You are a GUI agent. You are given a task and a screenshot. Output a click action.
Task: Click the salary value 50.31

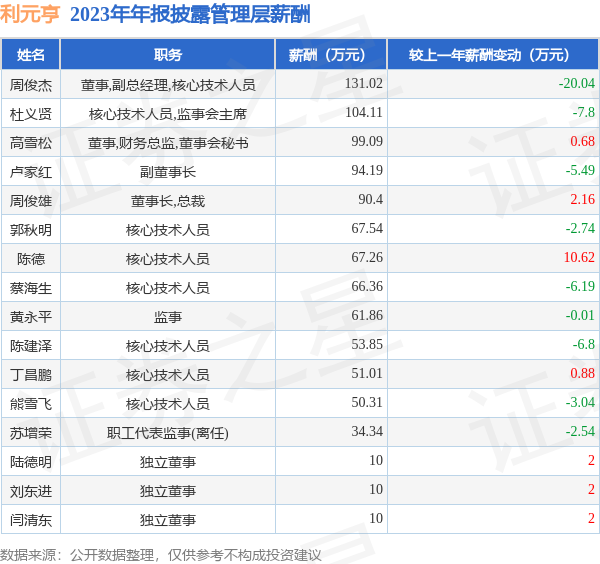[367, 403]
